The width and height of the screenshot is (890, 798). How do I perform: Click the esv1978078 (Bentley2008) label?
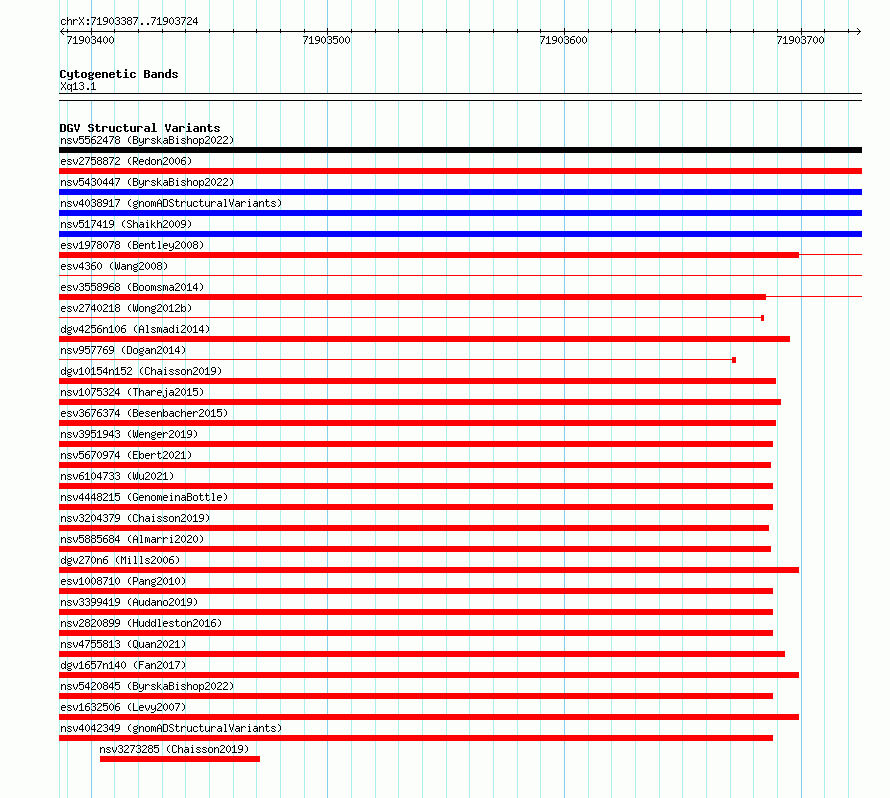pyautogui.click(x=132, y=245)
